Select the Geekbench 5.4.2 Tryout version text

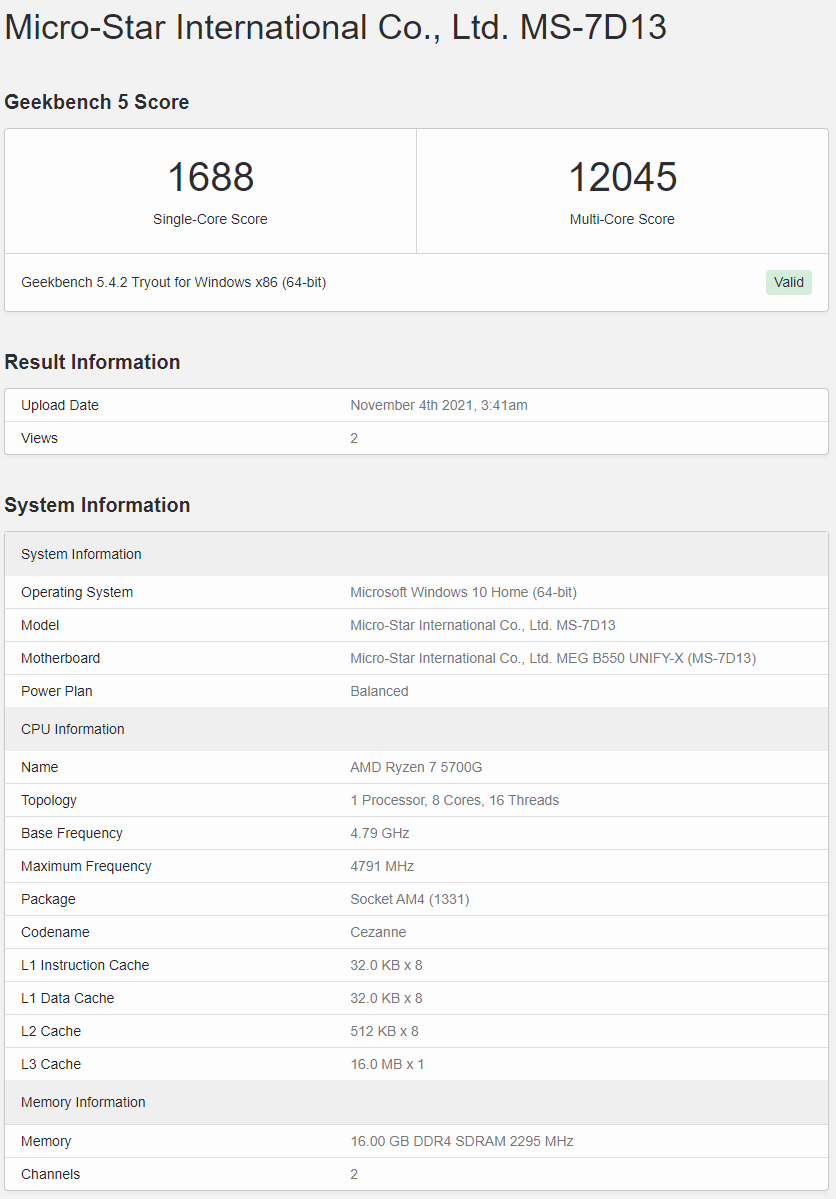(173, 282)
